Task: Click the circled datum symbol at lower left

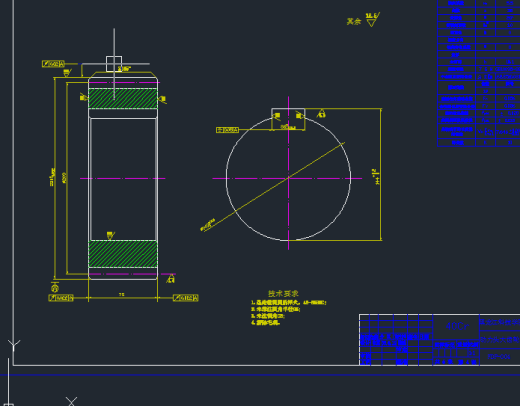Action: tap(55, 287)
